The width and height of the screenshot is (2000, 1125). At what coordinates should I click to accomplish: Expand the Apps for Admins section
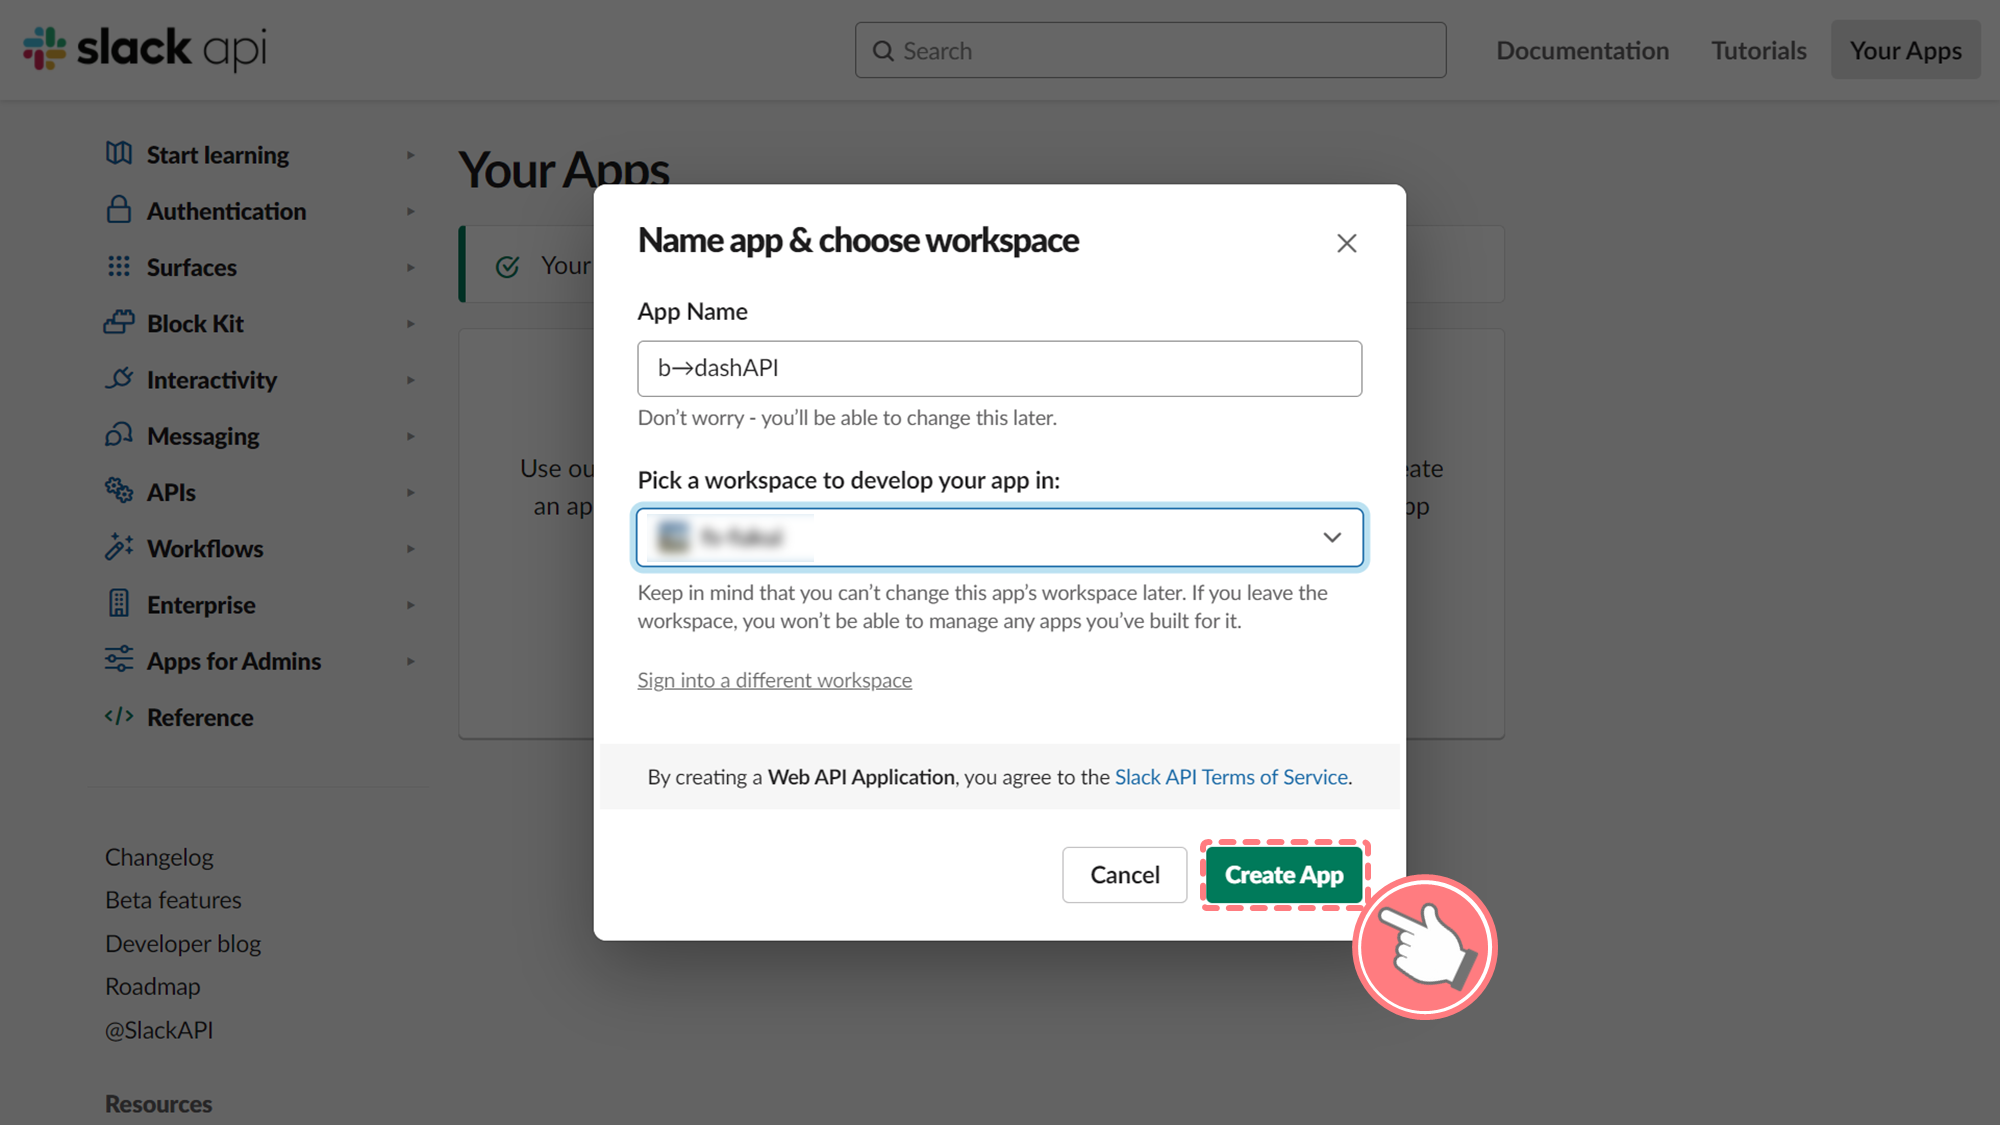pyautogui.click(x=411, y=661)
